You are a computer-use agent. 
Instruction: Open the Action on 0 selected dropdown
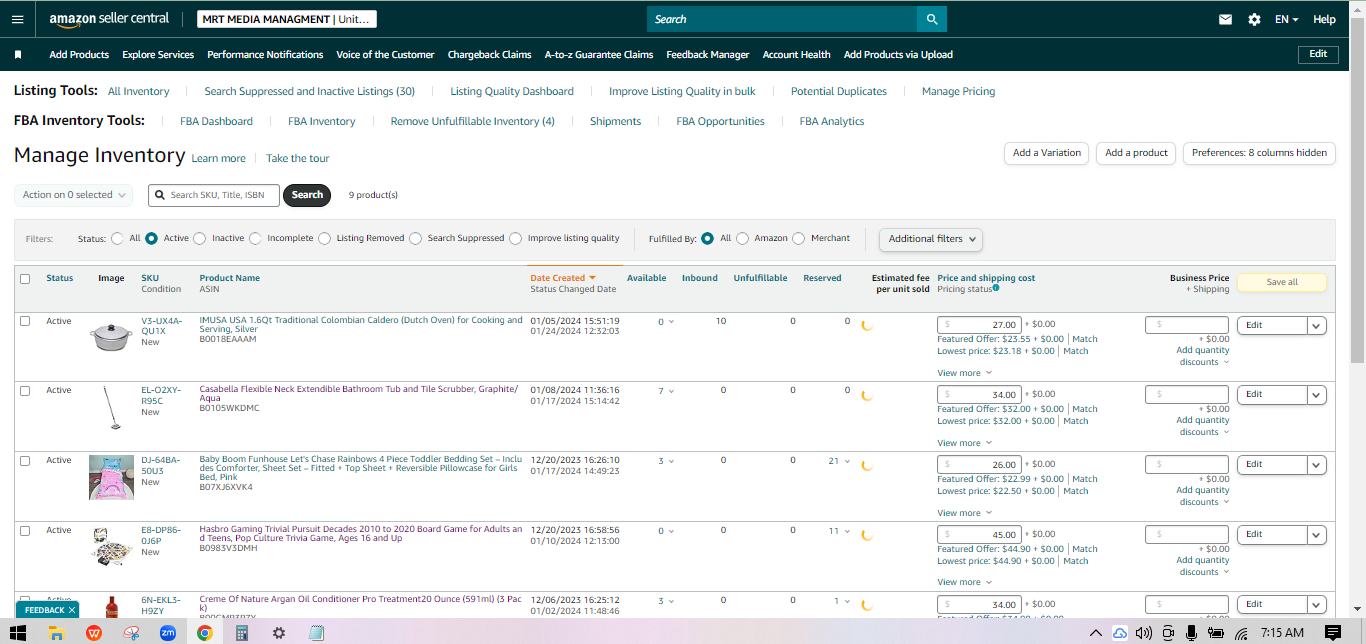(74, 195)
